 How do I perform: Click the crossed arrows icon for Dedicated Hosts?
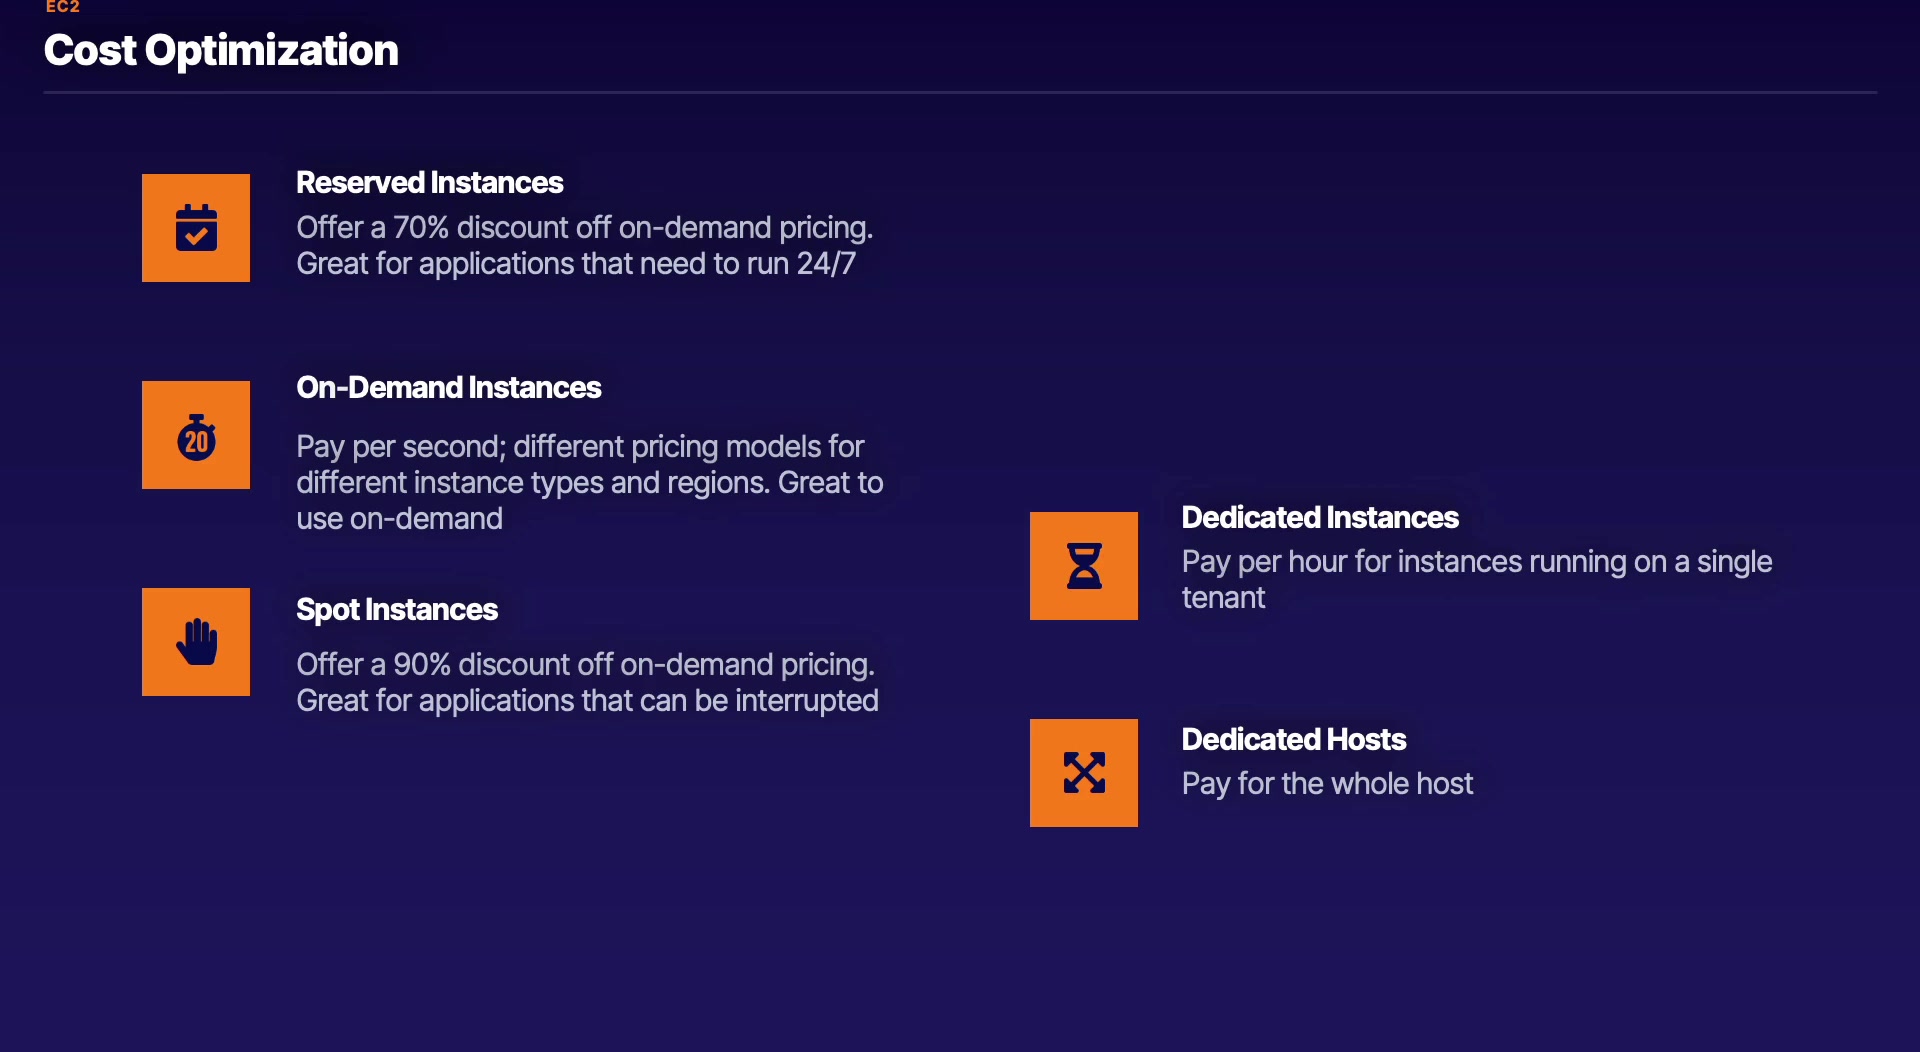pyautogui.click(x=1084, y=773)
